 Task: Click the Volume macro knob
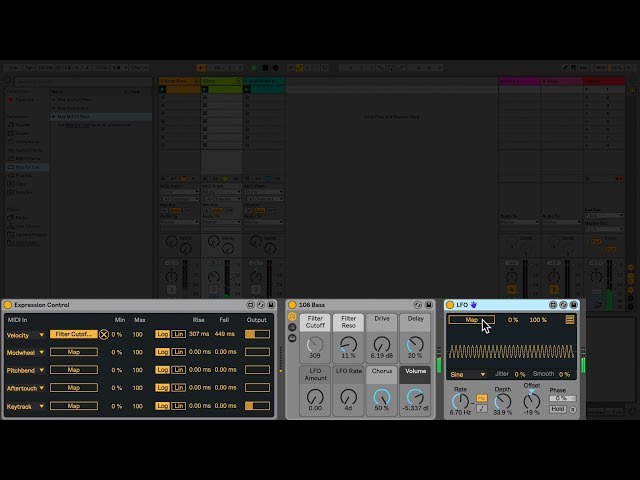[x=415, y=397]
